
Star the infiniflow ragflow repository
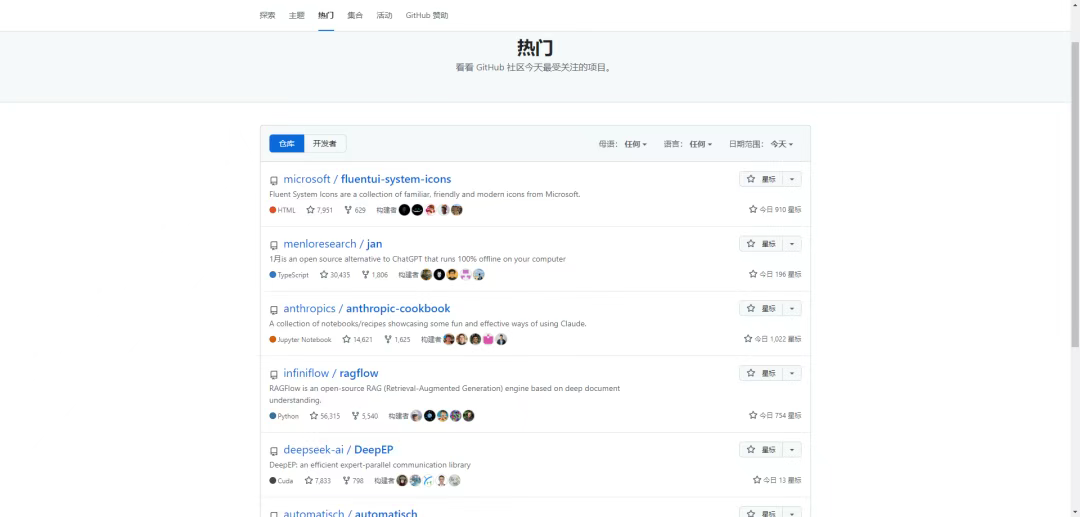(760, 373)
